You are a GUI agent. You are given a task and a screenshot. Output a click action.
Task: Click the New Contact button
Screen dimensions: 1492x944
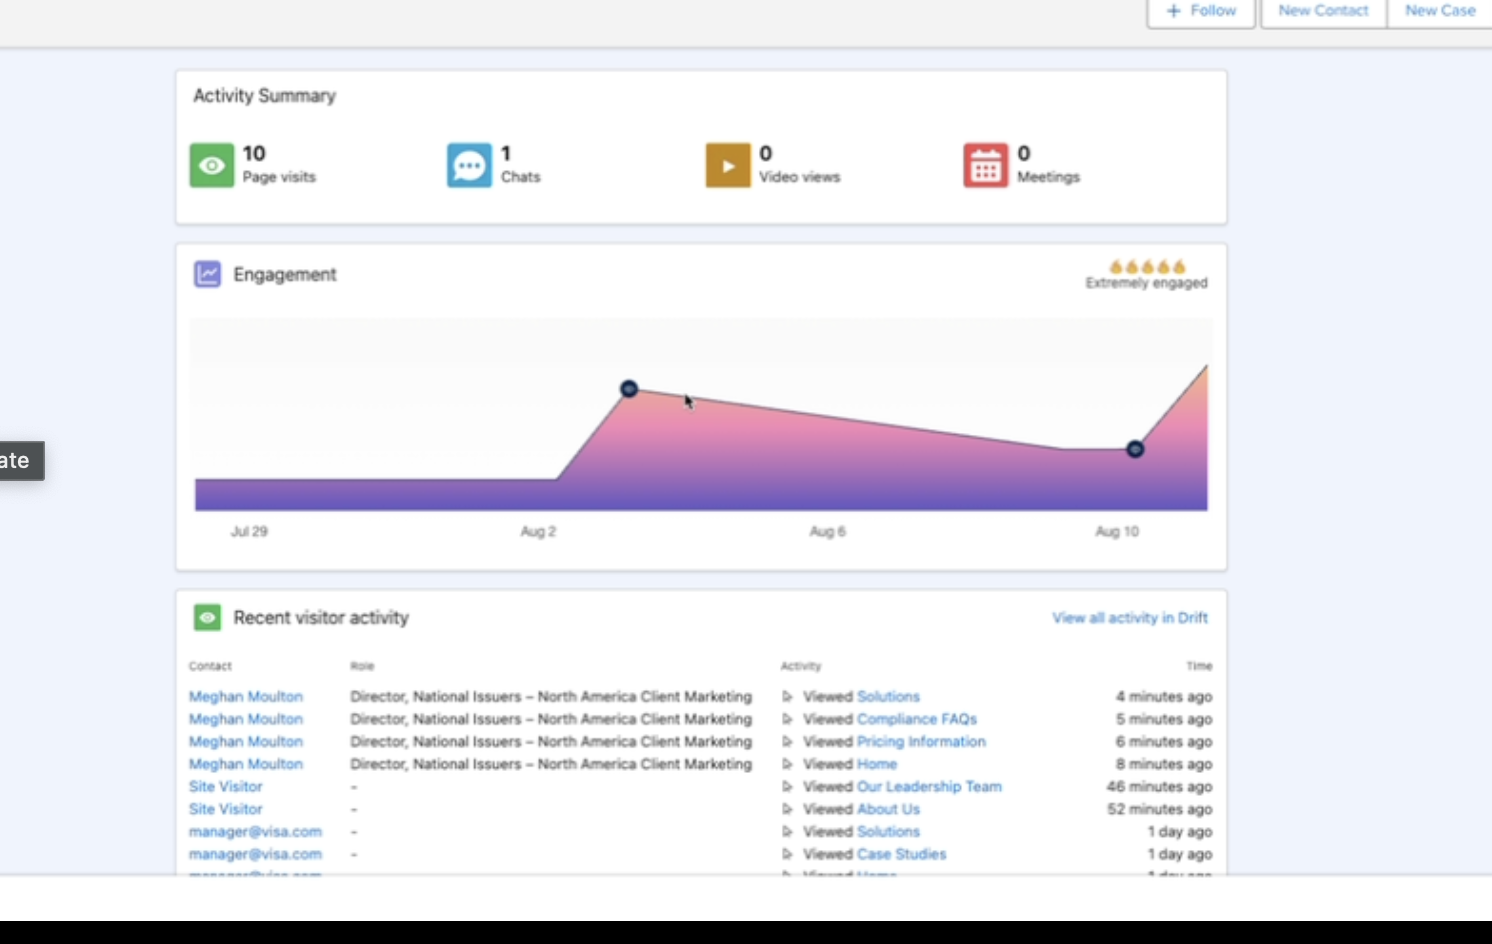tap(1323, 11)
